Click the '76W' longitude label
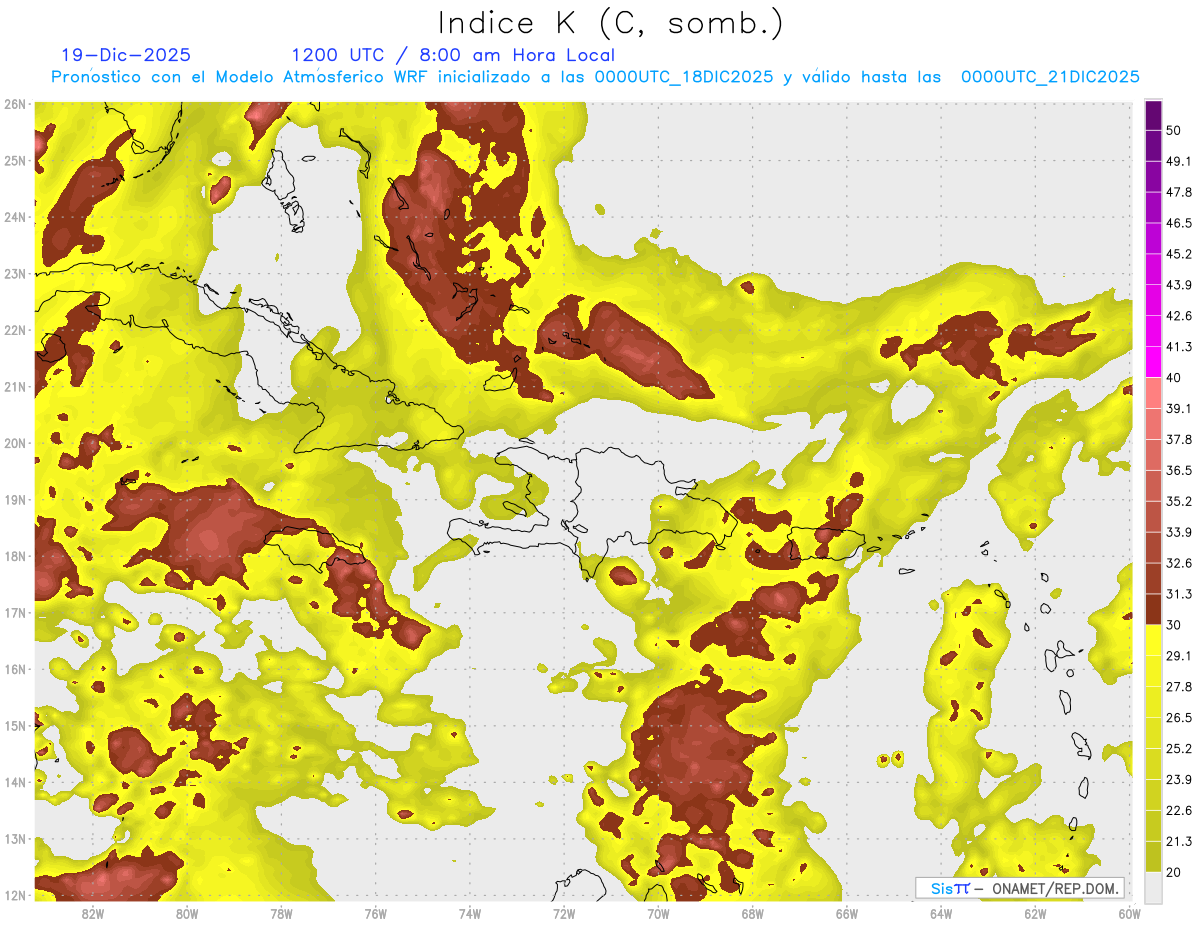Viewport: 1200px width, 927px height. coord(376,914)
